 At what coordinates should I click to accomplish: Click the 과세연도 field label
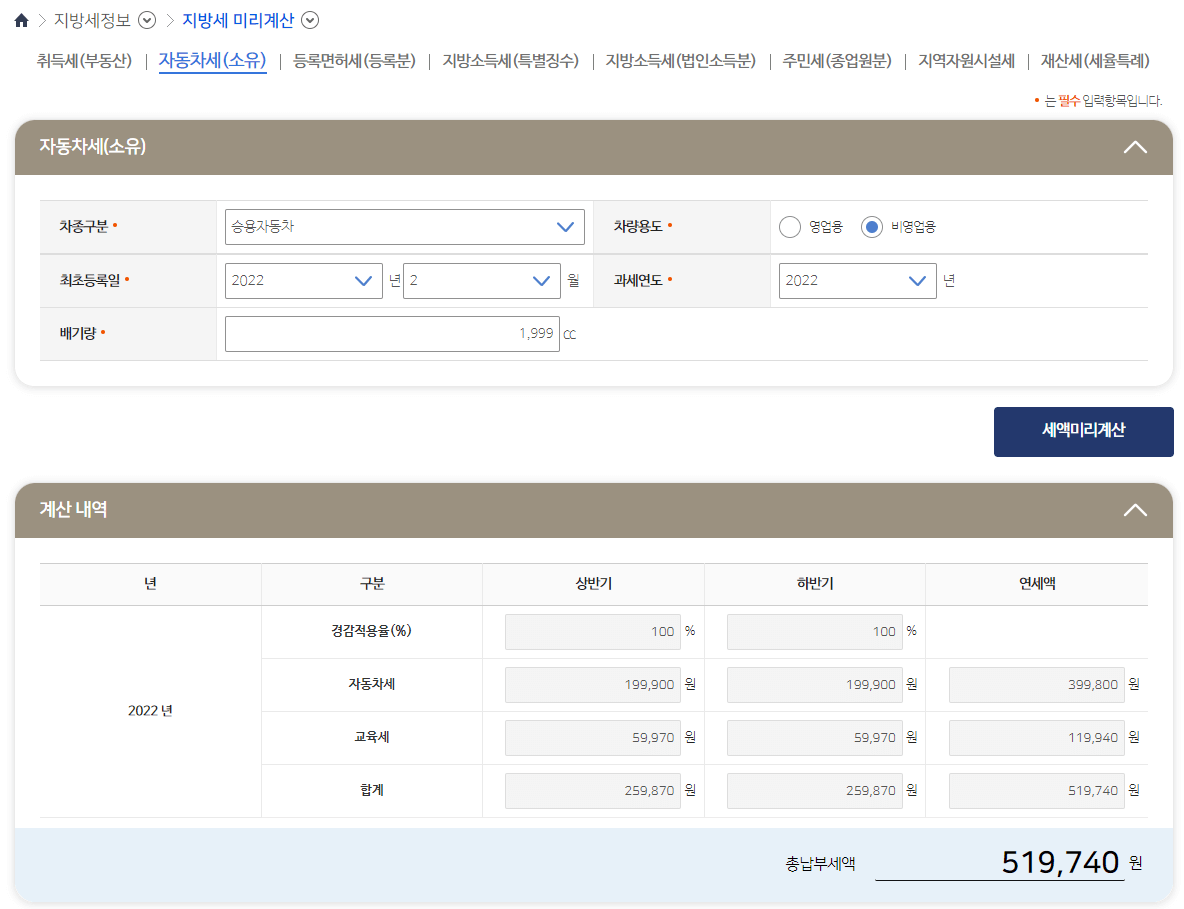638,280
